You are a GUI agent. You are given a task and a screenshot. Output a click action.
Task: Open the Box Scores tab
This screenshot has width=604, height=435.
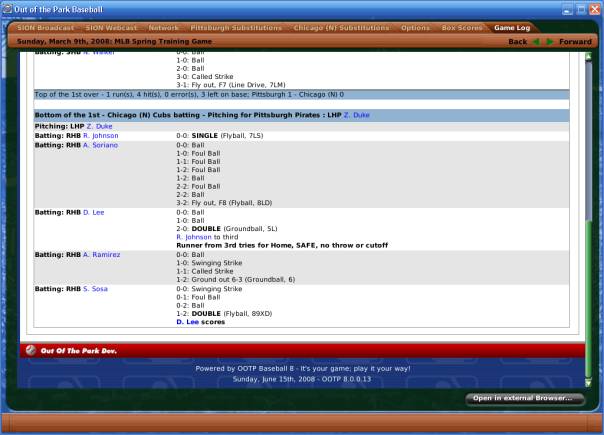(462, 28)
